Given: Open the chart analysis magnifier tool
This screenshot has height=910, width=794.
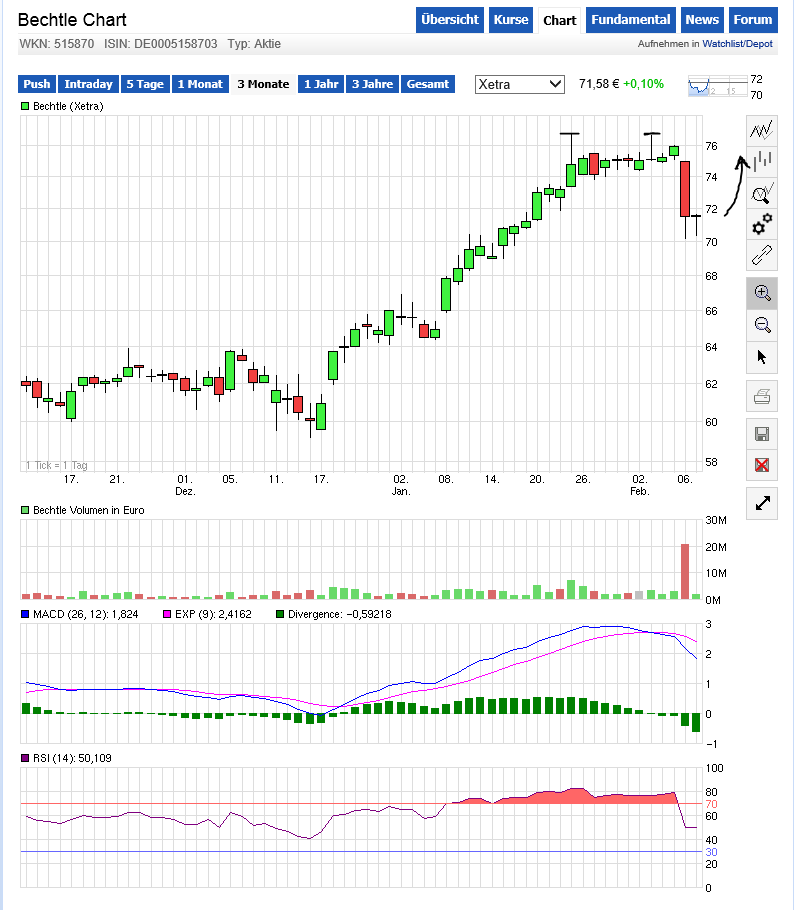Looking at the screenshot, I should tap(761, 193).
